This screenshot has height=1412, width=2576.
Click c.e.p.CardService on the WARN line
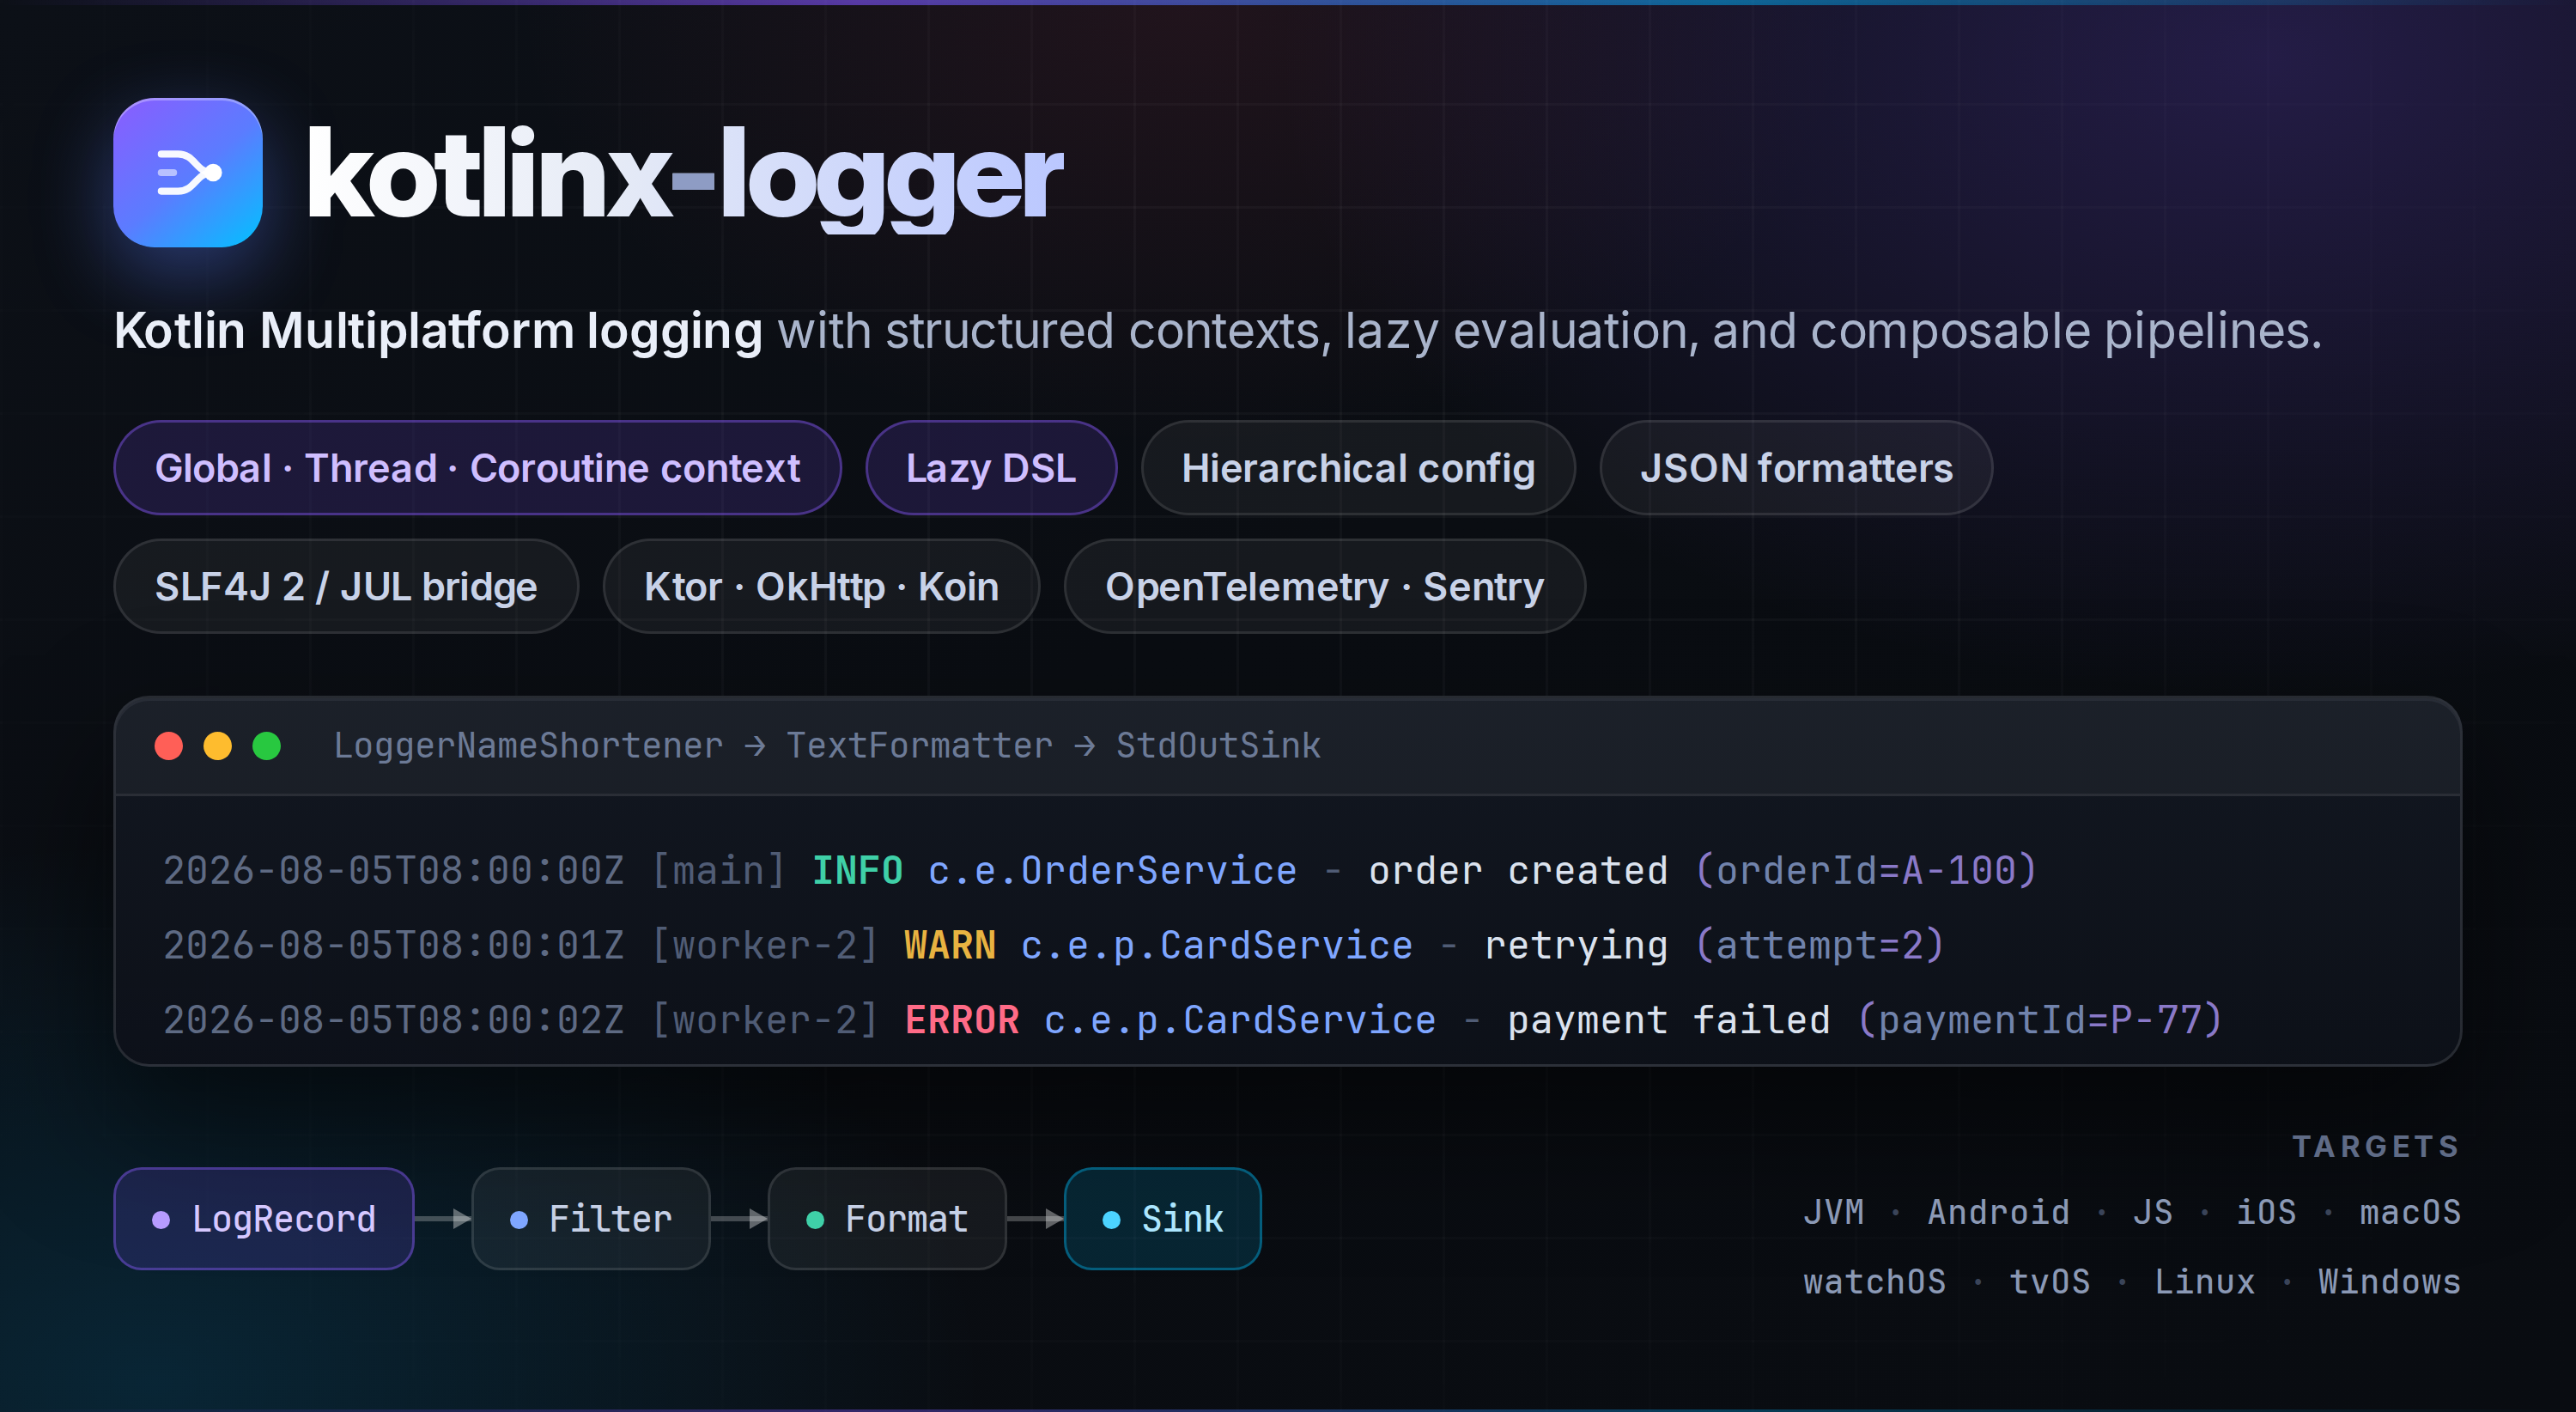1216,945
